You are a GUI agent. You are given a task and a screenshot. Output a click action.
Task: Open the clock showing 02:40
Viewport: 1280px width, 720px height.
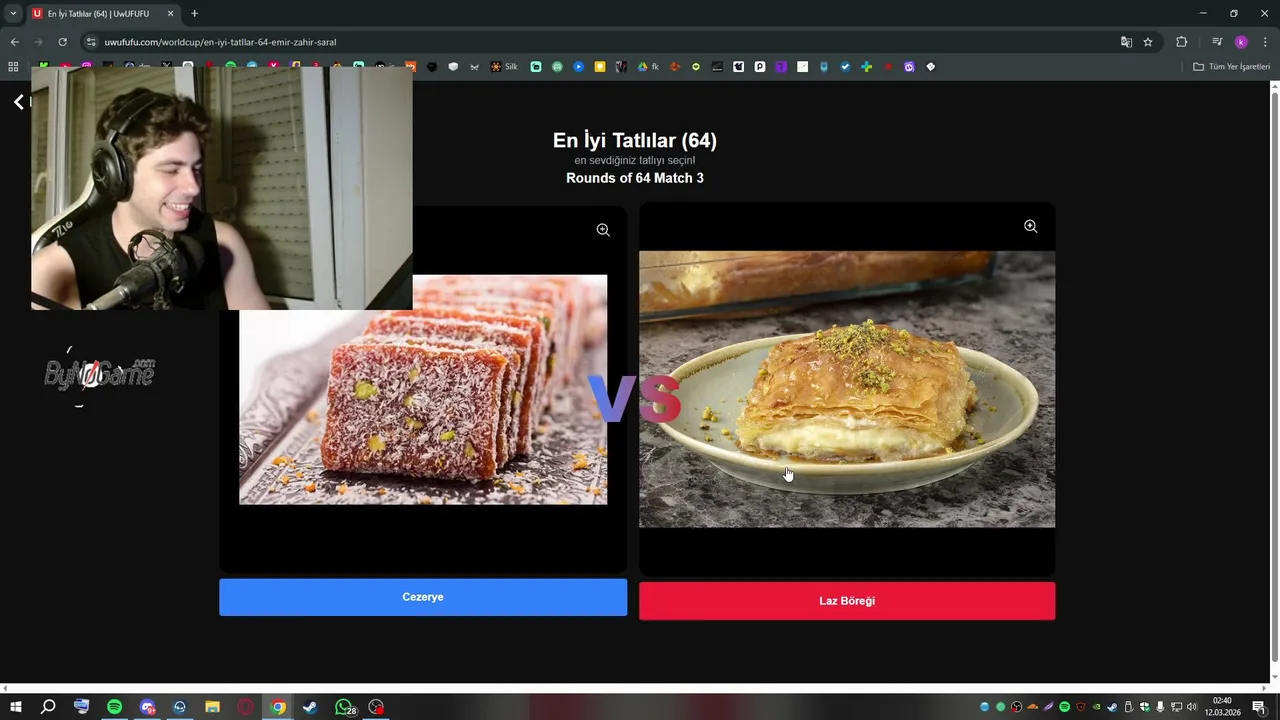click(x=1222, y=707)
